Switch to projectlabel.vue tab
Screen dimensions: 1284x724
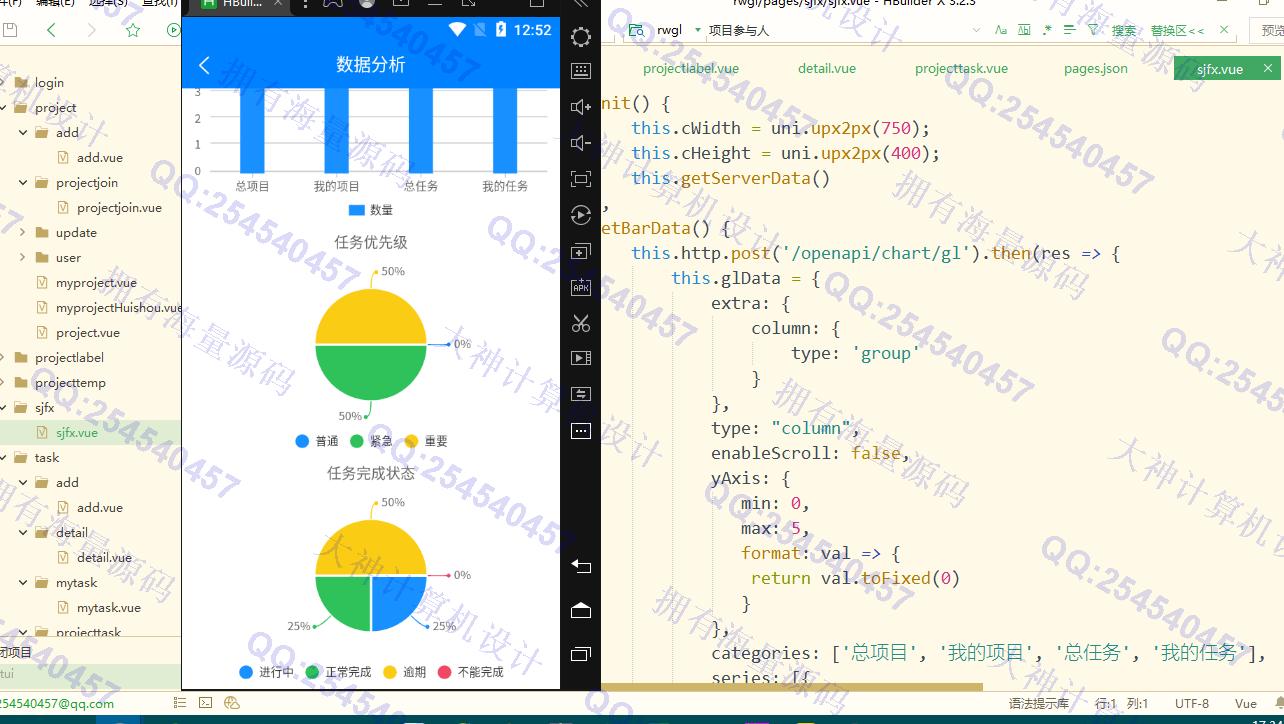[691, 69]
